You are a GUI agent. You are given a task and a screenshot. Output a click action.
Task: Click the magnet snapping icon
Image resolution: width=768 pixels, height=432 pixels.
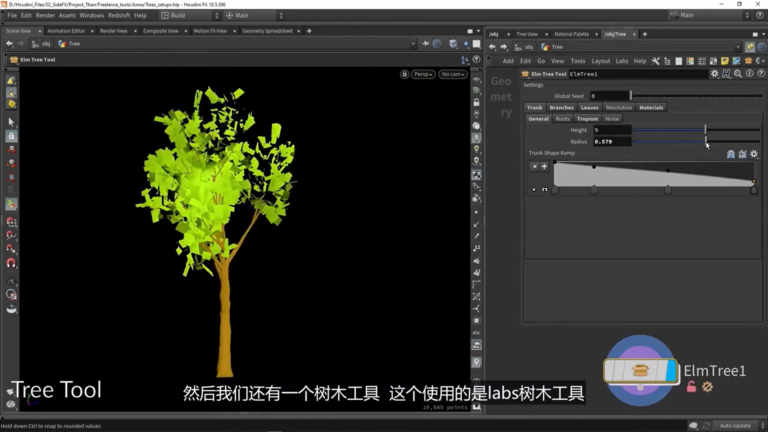click(11, 263)
